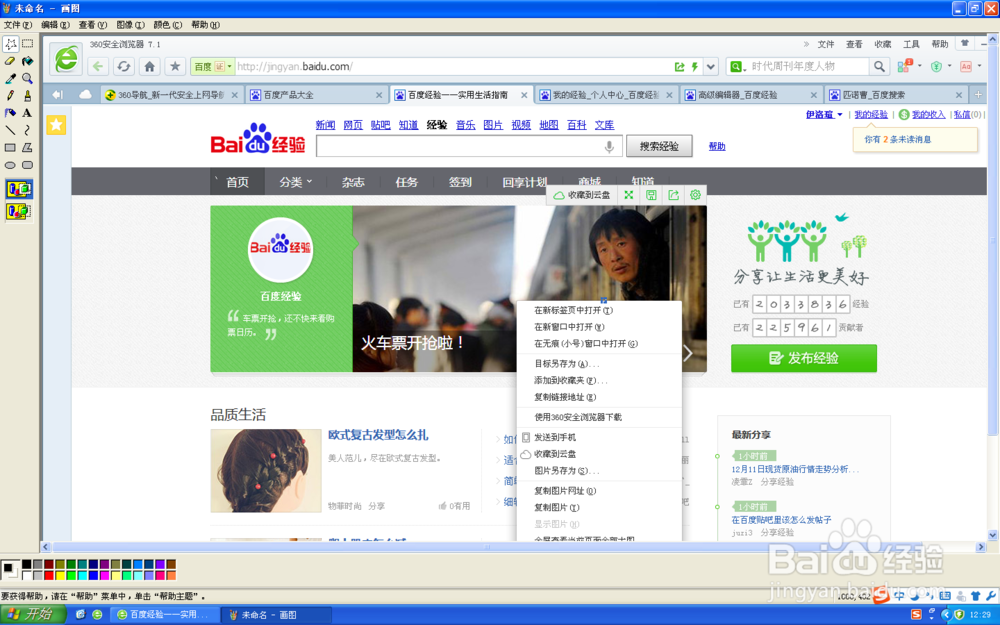Click the green 360 browser quick launch icon

tap(97, 615)
